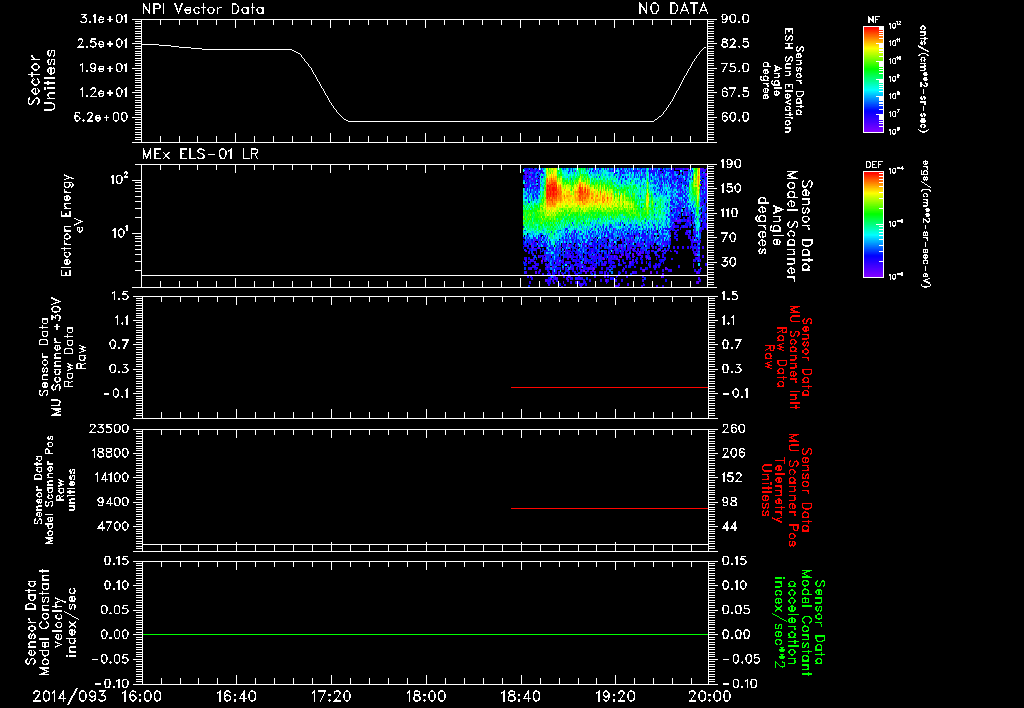Click the '20:00' time axis label

click(710, 696)
